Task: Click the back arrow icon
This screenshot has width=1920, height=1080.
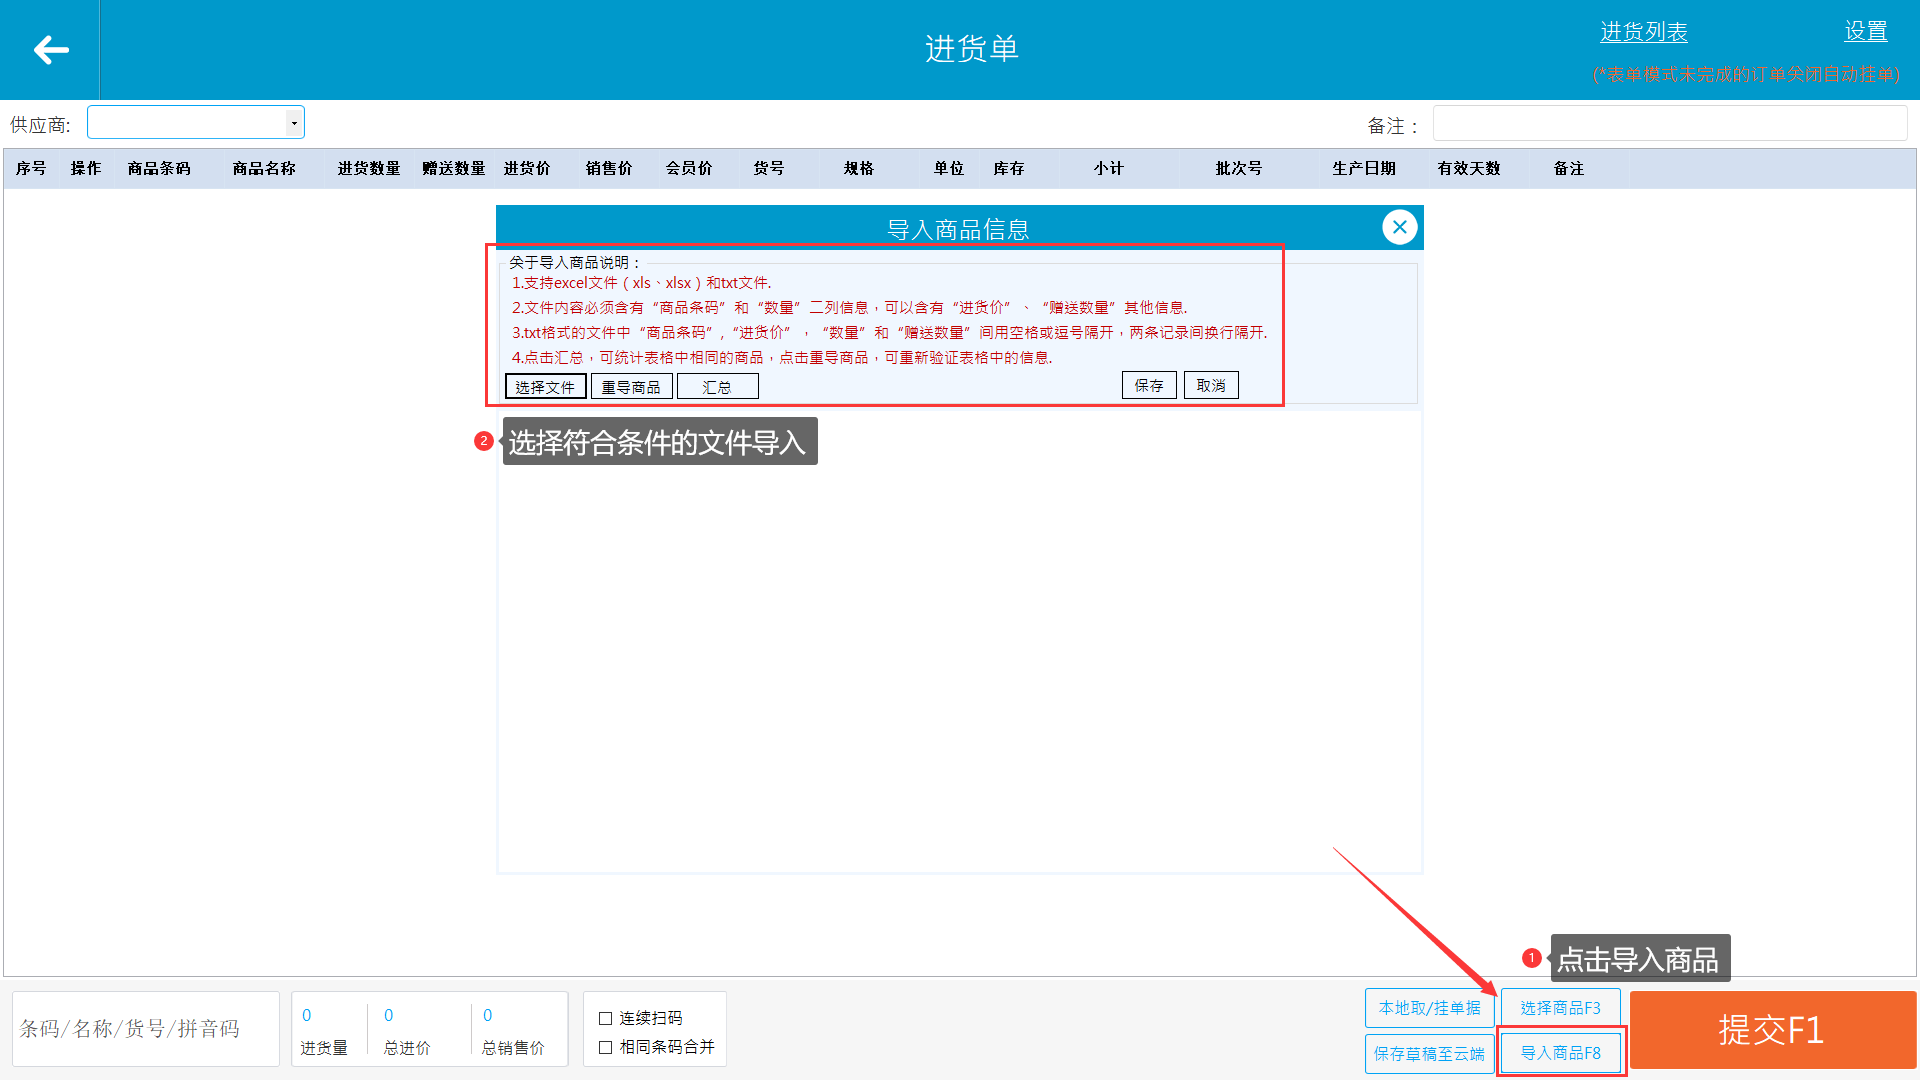Action: coord(50,49)
